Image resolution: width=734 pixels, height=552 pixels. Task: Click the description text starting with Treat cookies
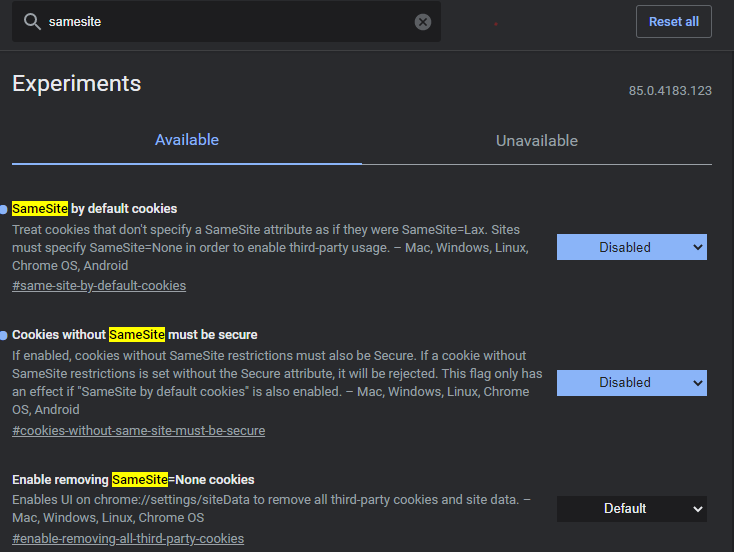click(270, 247)
